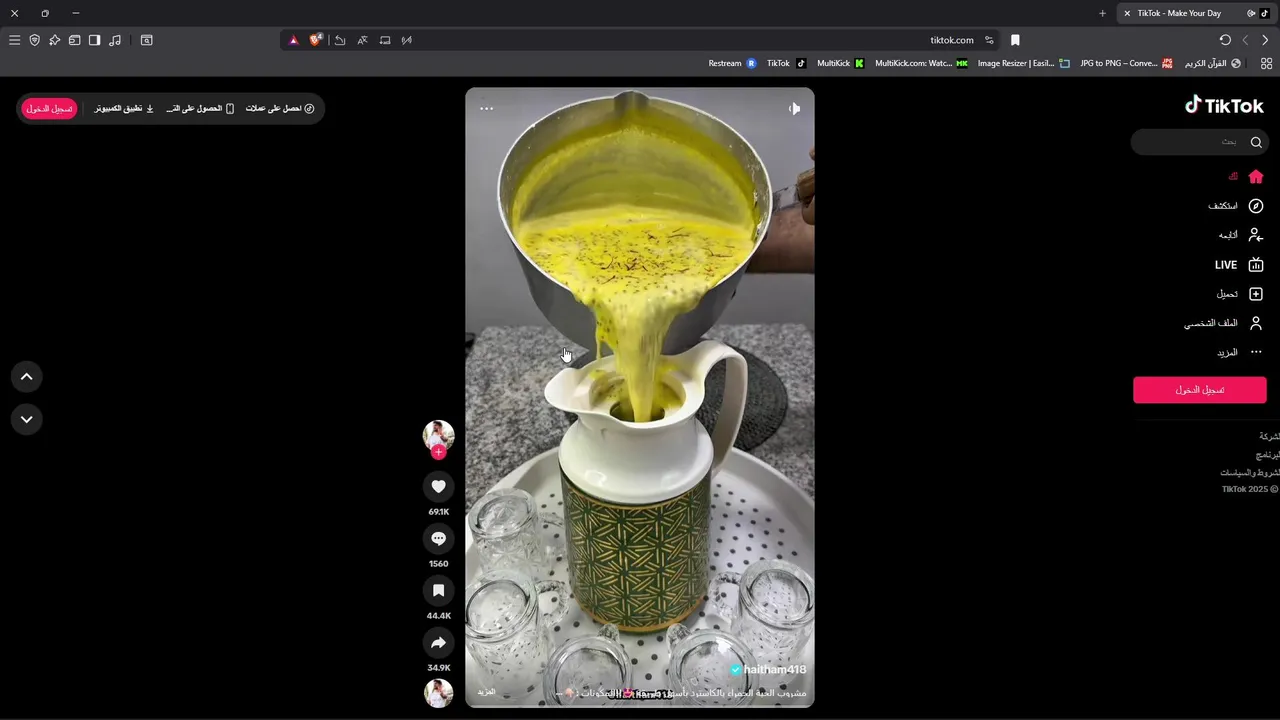The image size is (1280, 720).
Task: Go to next video with down arrow
Action: click(x=27, y=419)
